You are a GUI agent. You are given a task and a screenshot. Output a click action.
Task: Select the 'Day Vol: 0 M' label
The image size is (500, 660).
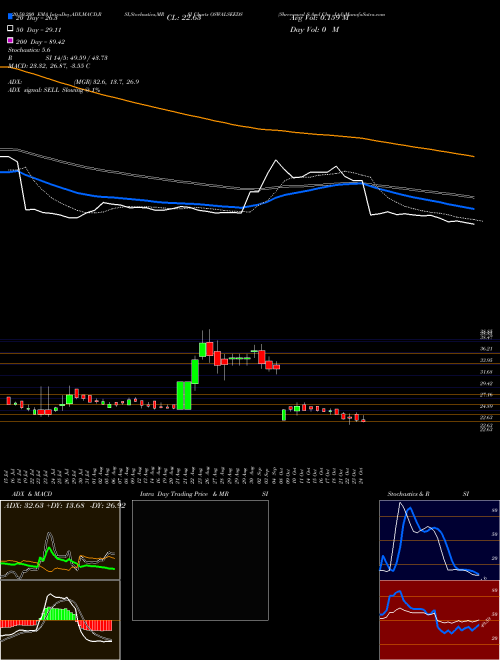tap(314, 29)
